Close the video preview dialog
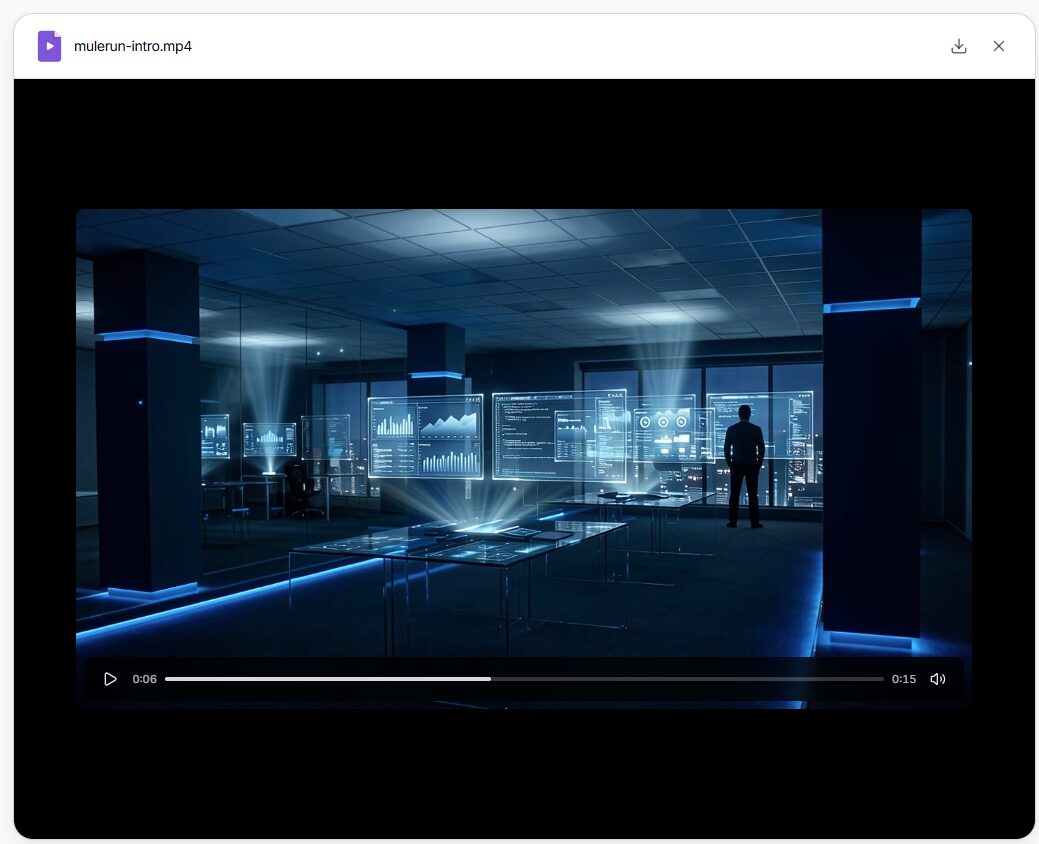1039x844 pixels. 998,46
